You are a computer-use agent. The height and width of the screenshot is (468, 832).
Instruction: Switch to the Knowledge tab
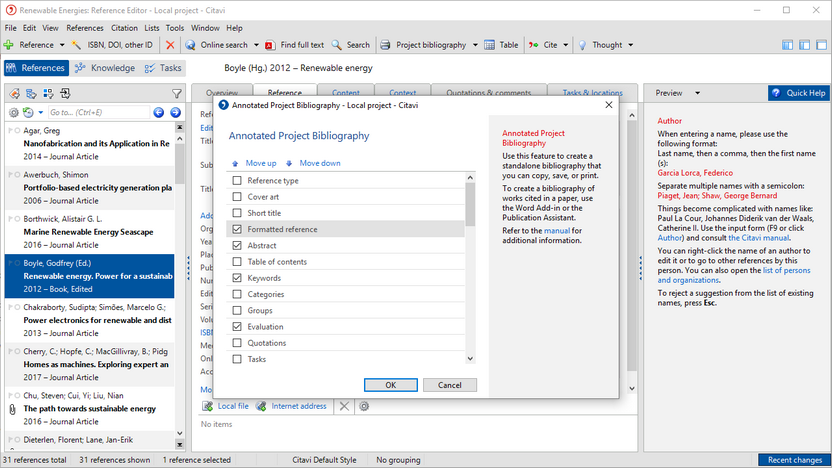coord(105,68)
